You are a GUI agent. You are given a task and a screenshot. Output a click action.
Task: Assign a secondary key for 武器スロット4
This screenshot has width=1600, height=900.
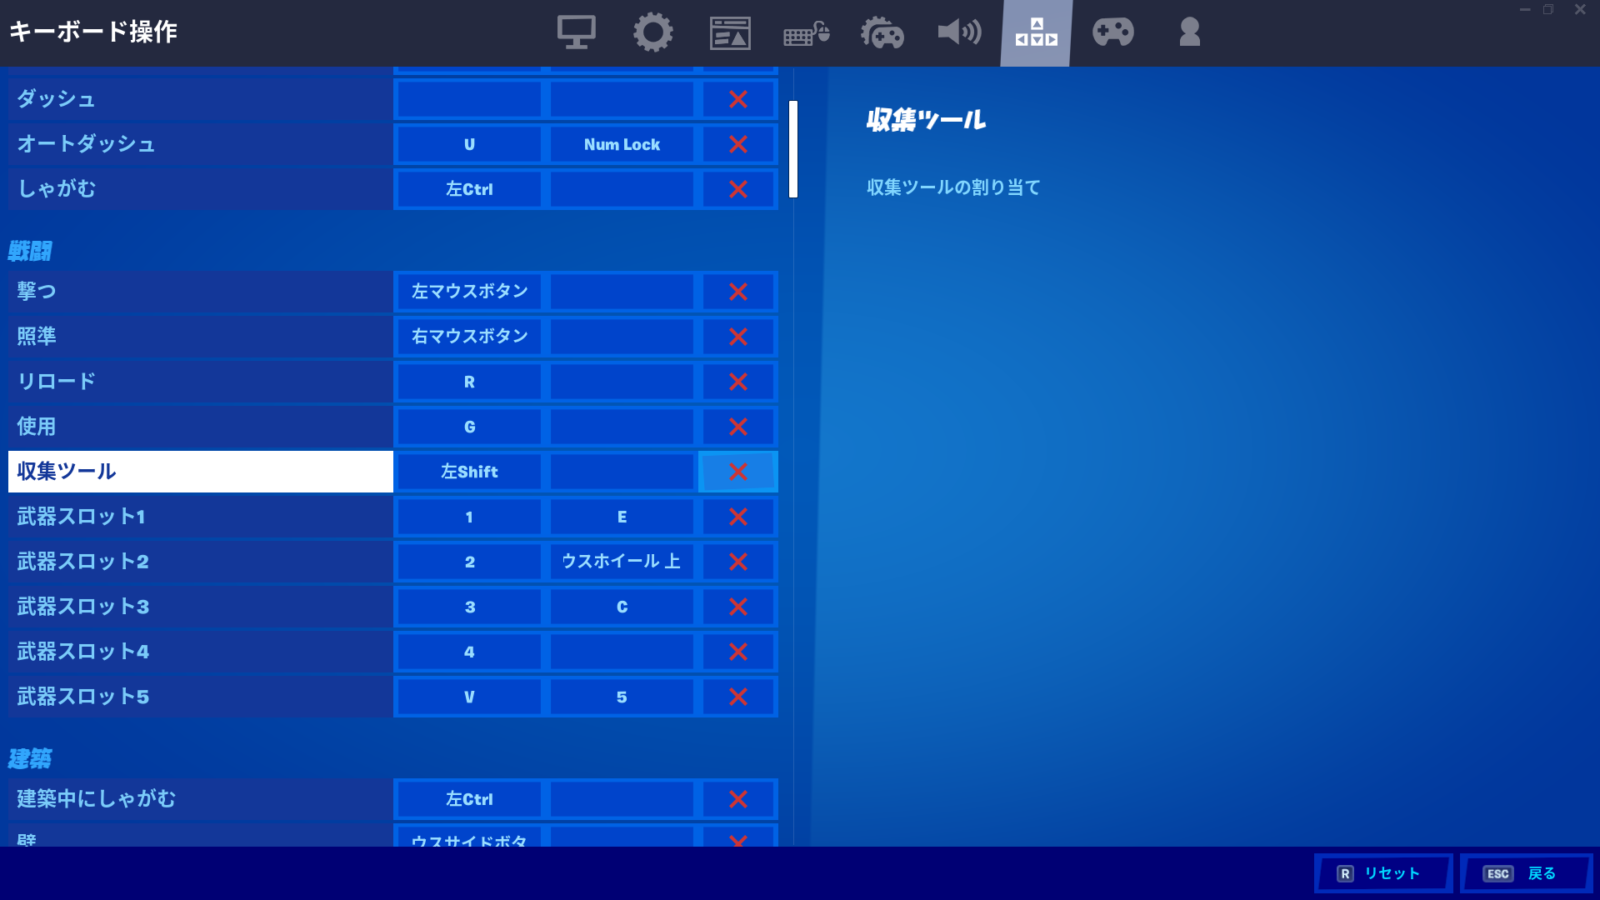[622, 652]
